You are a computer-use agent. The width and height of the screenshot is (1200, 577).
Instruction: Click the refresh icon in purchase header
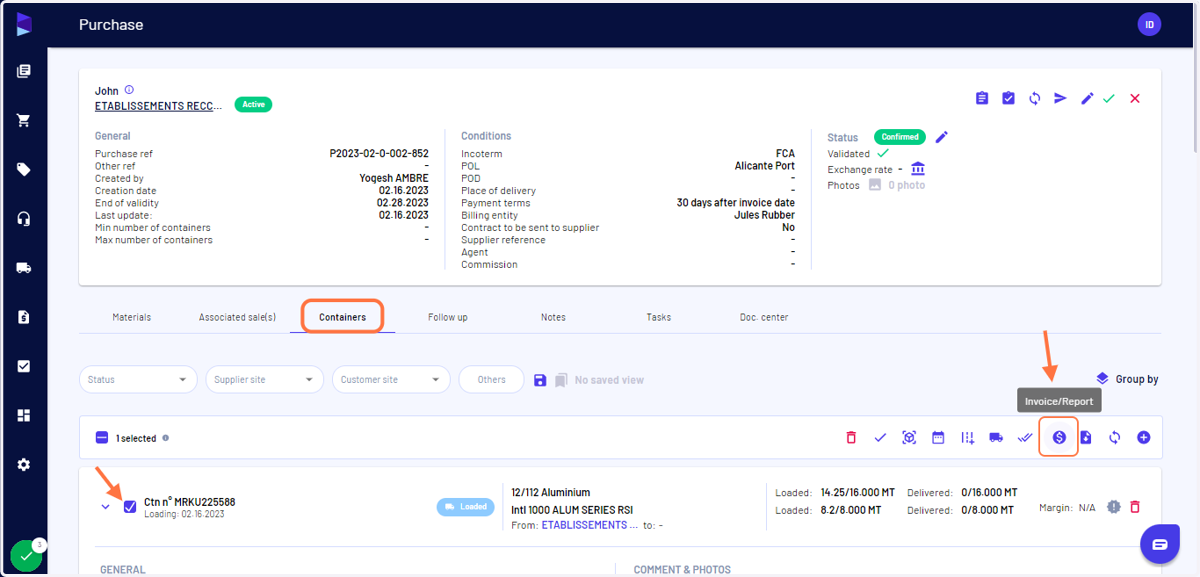(x=1035, y=98)
